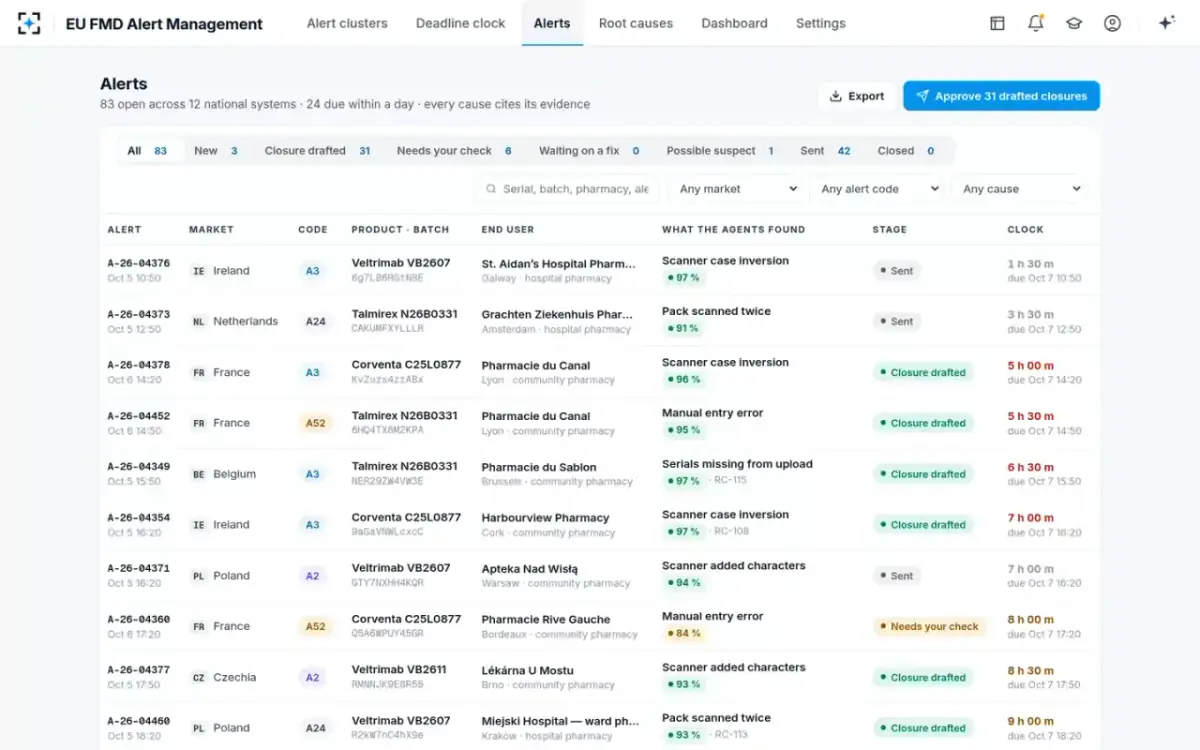This screenshot has height=750, width=1200.
Task: Click the CLOCK column header
Action: pos(1026,230)
